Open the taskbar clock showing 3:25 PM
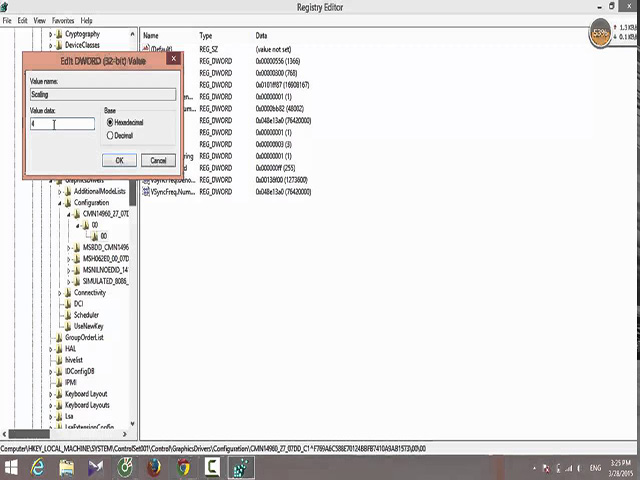 pos(620,468)
